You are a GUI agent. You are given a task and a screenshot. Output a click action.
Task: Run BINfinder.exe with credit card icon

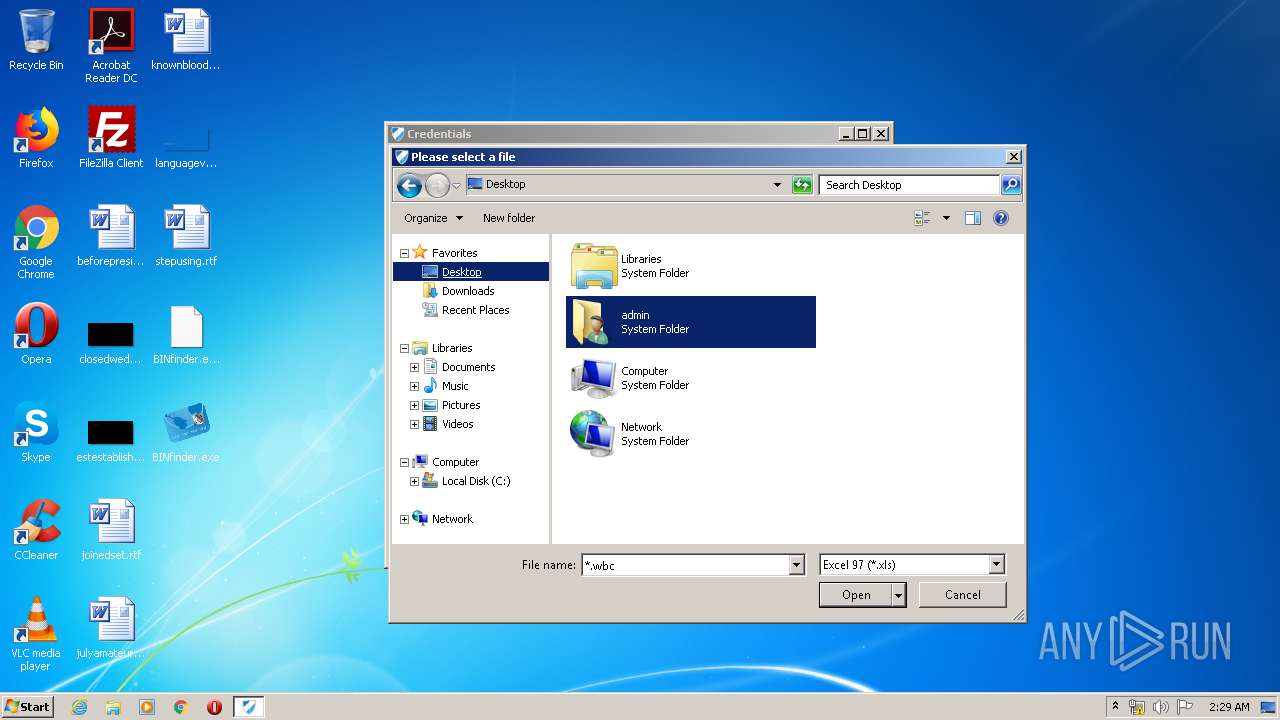tap(186, 432)
